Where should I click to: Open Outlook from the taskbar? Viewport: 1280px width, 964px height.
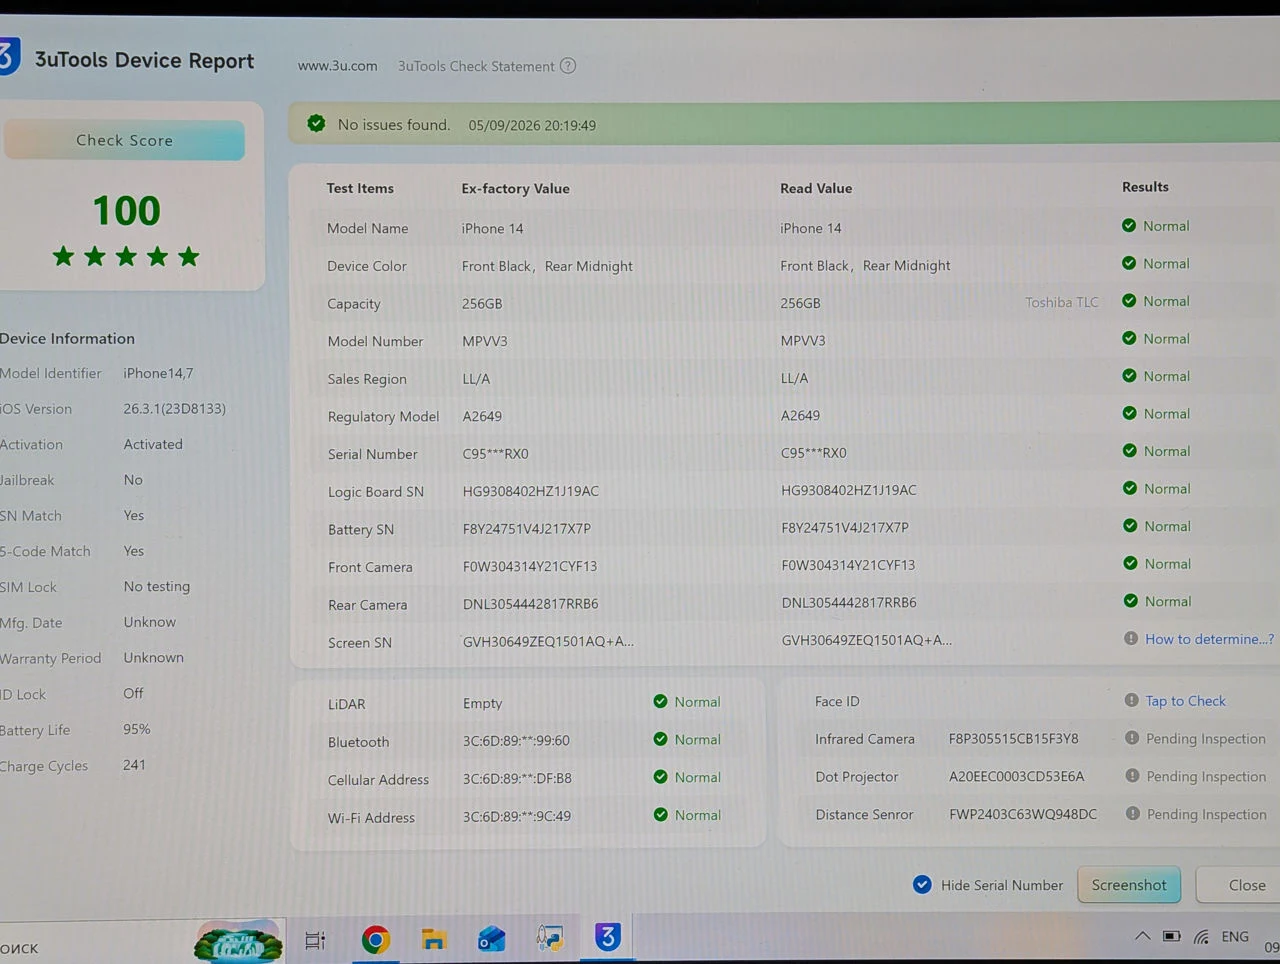(x=491, y=939)
